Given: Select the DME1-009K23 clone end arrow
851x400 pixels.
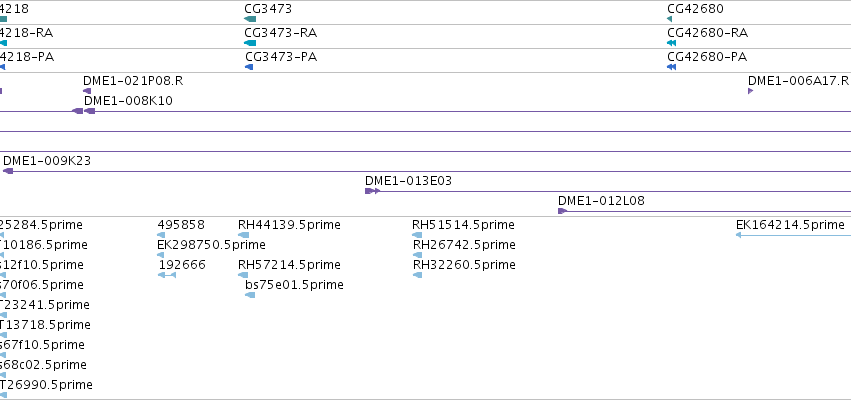Looking at the screenshot, I should click(x=8, y=171).
